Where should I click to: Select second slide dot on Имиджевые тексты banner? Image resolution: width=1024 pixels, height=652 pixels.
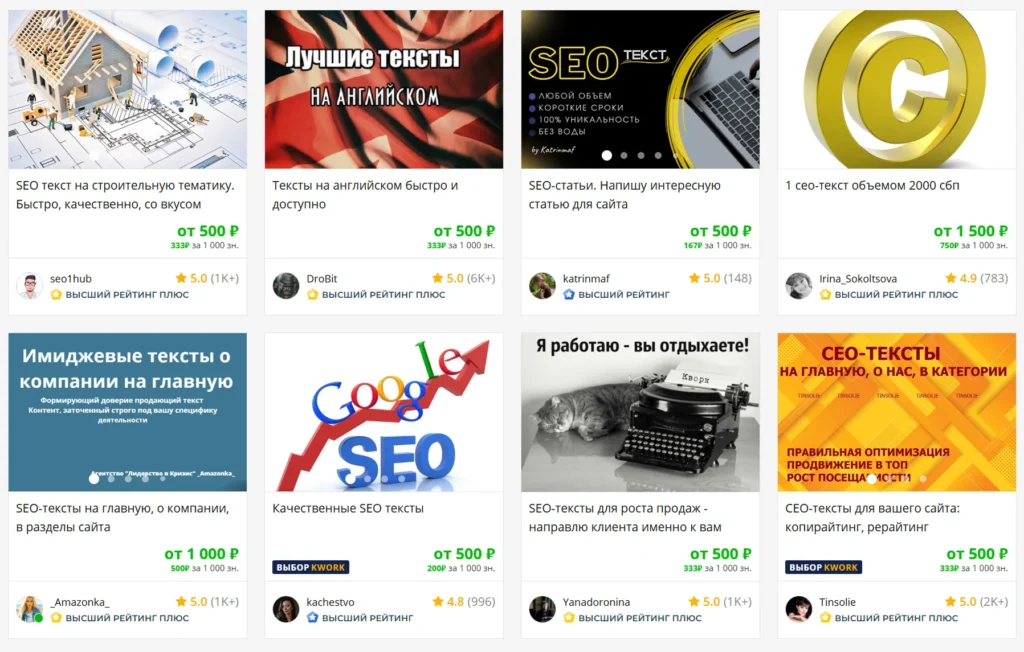(x=111, y=479)
